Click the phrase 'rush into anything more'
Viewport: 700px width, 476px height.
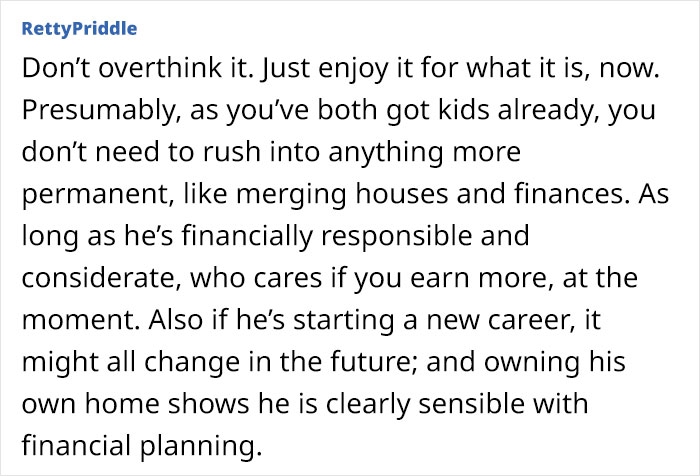tap(362, 152)
